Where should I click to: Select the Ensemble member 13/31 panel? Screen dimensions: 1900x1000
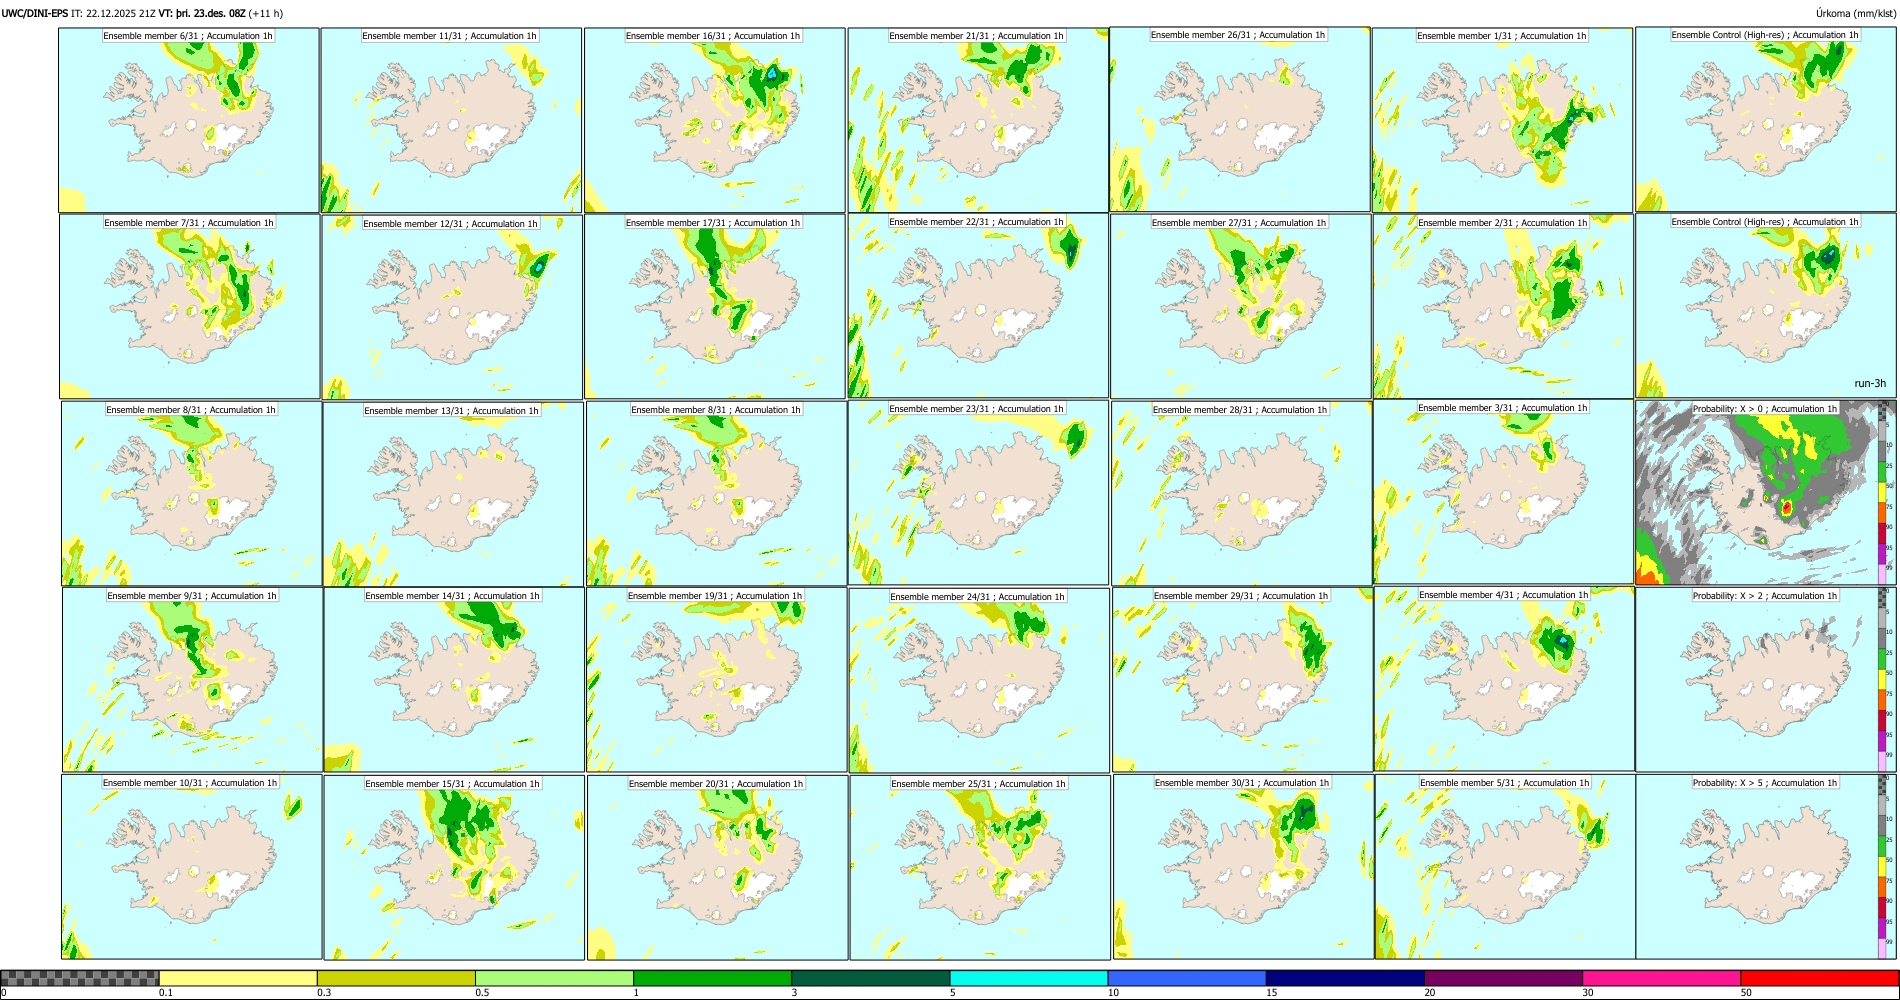click(453, 494)
